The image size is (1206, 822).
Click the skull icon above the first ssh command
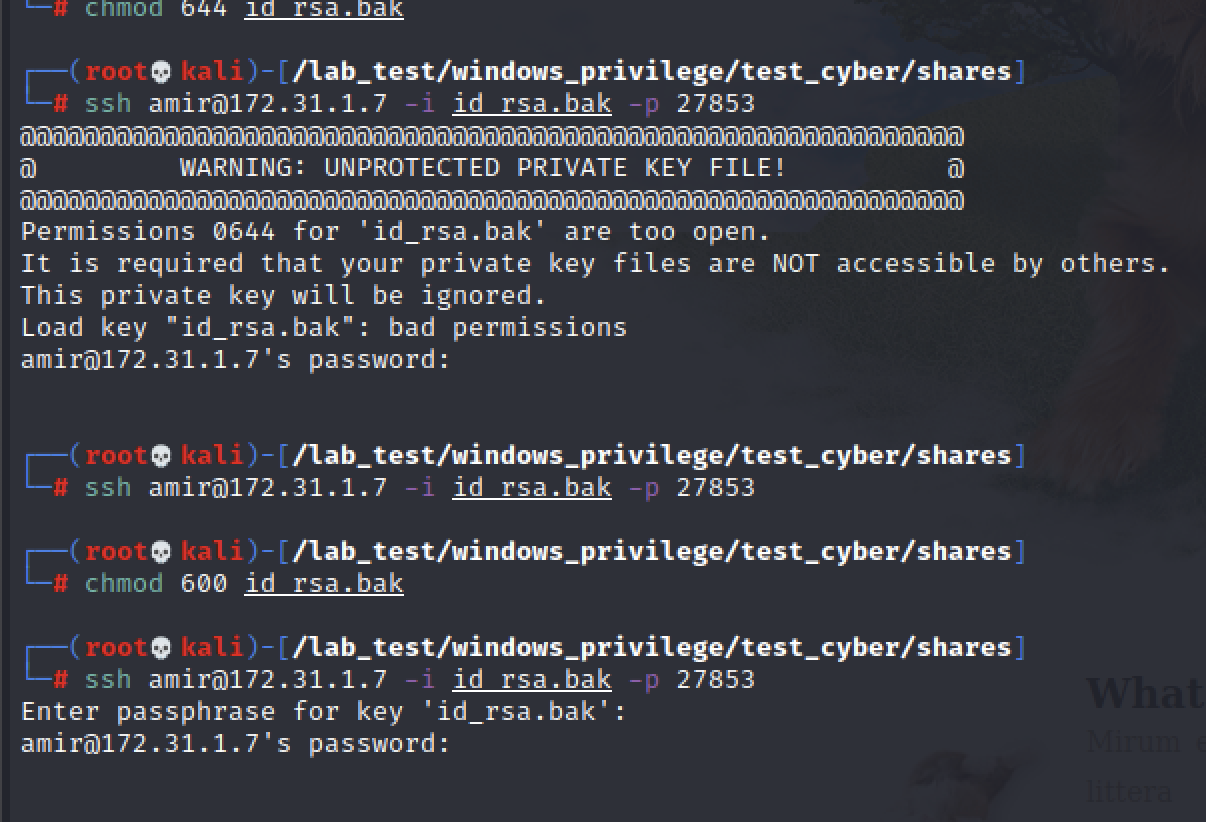160,72
